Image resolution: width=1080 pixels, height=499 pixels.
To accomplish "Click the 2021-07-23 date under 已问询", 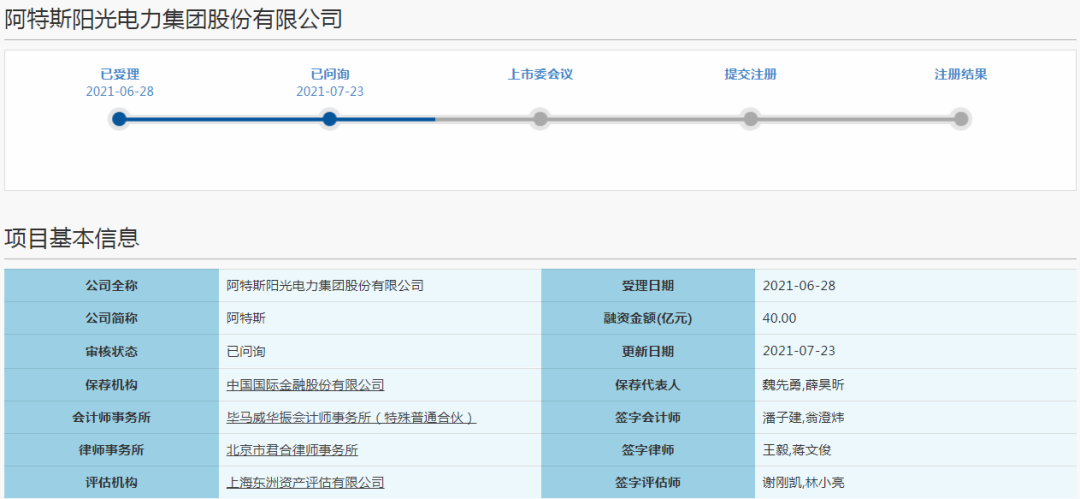I will (330, 91).
